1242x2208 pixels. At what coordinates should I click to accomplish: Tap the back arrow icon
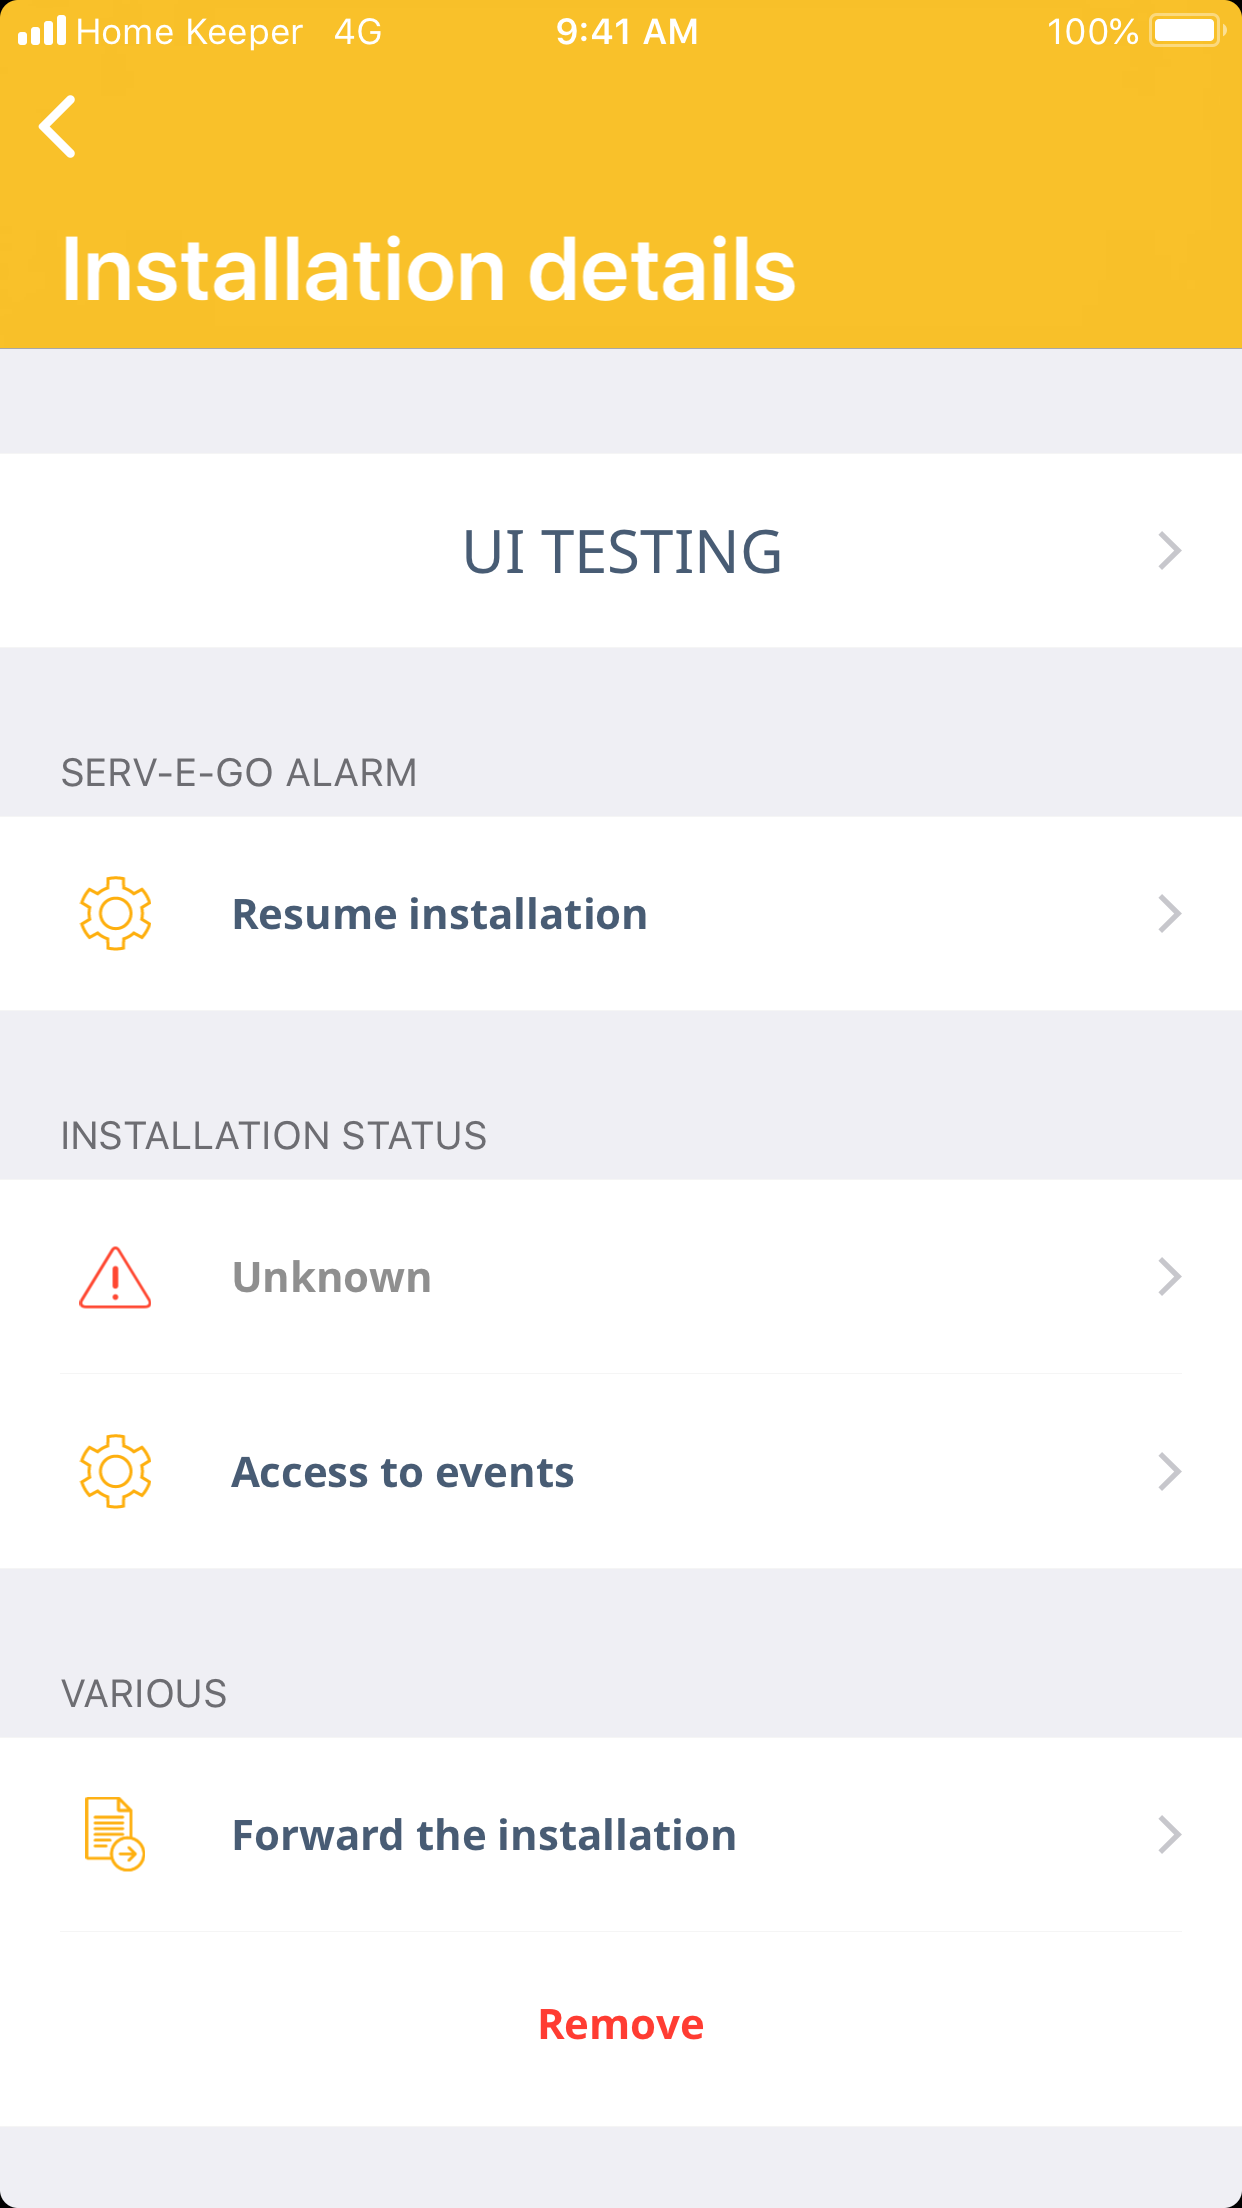pos(58,127)
